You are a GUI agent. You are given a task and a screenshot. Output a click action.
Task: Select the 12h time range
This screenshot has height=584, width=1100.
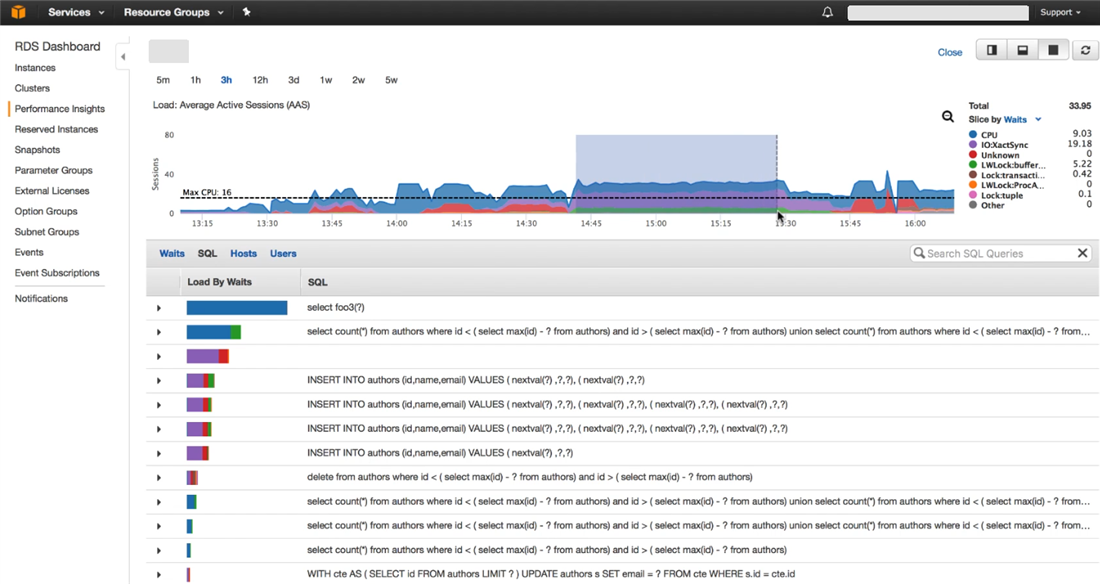tap(260, 80)
